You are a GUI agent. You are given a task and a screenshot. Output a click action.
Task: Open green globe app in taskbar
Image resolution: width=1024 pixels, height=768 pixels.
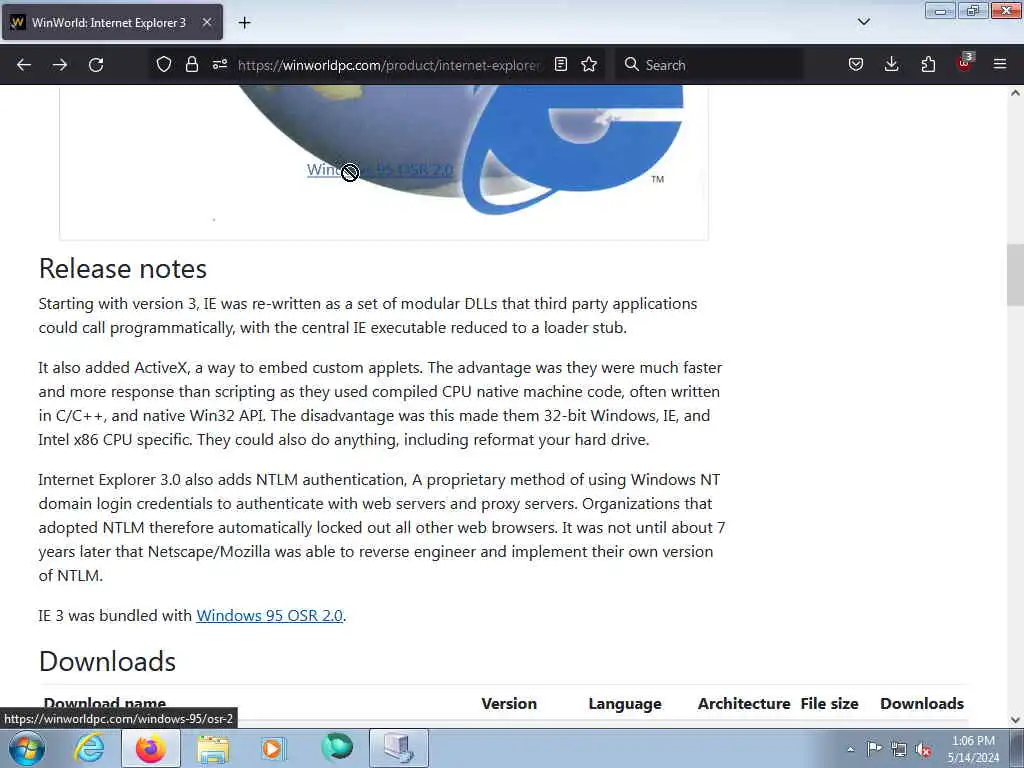click(337, 747)
